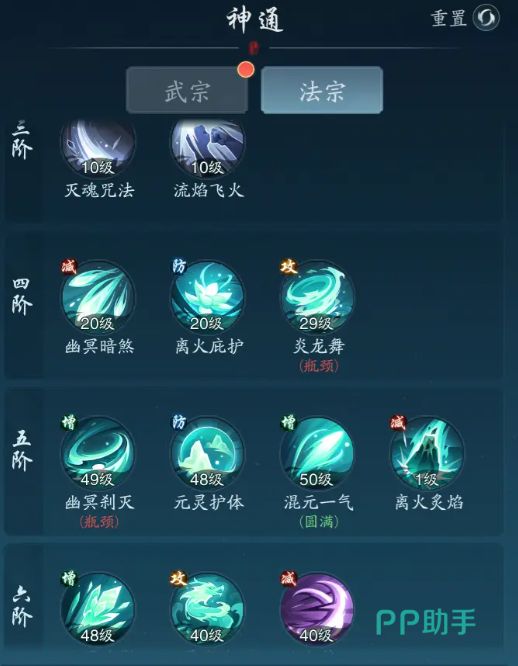Open the 混元一气 skill icon
This screenshot has height=666, width=518.
tap(317, 454)
